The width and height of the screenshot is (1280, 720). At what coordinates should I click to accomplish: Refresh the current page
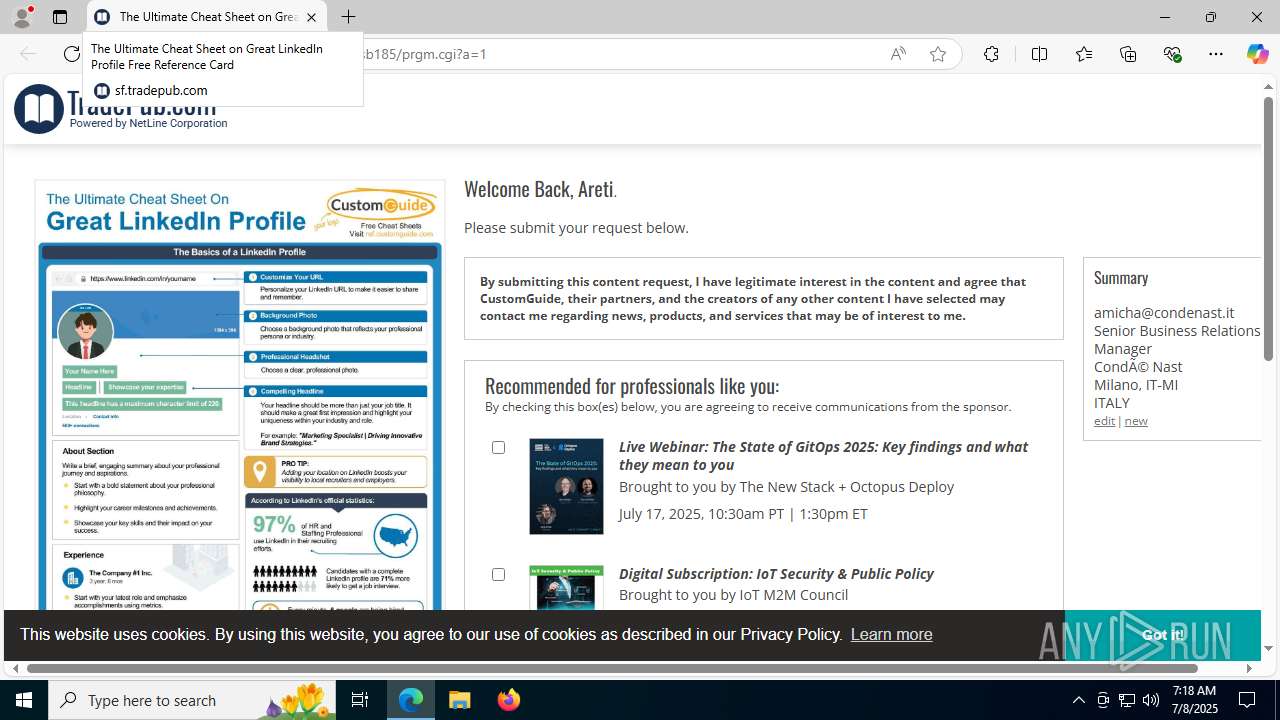72,54
